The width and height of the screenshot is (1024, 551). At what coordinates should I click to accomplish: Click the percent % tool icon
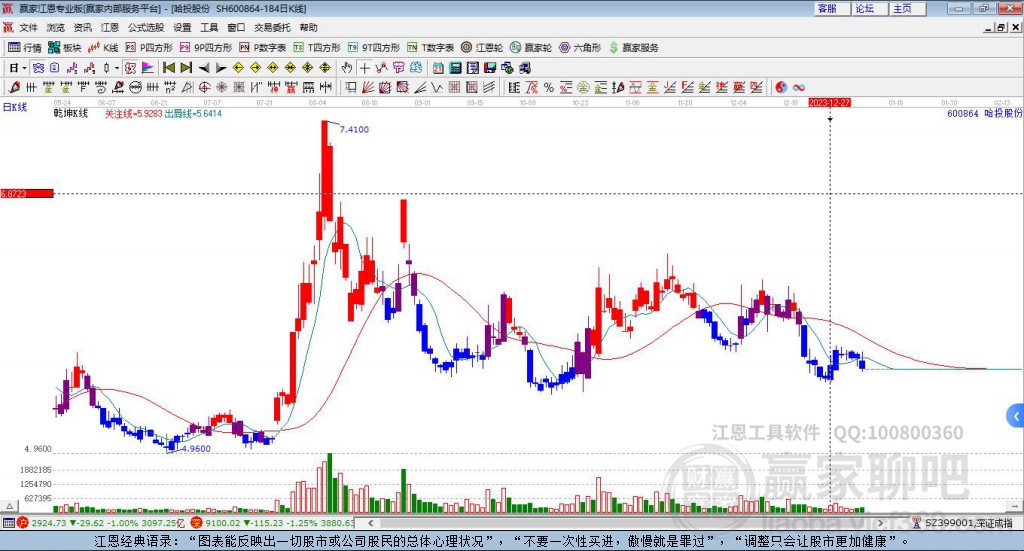(x=549, y=87)
